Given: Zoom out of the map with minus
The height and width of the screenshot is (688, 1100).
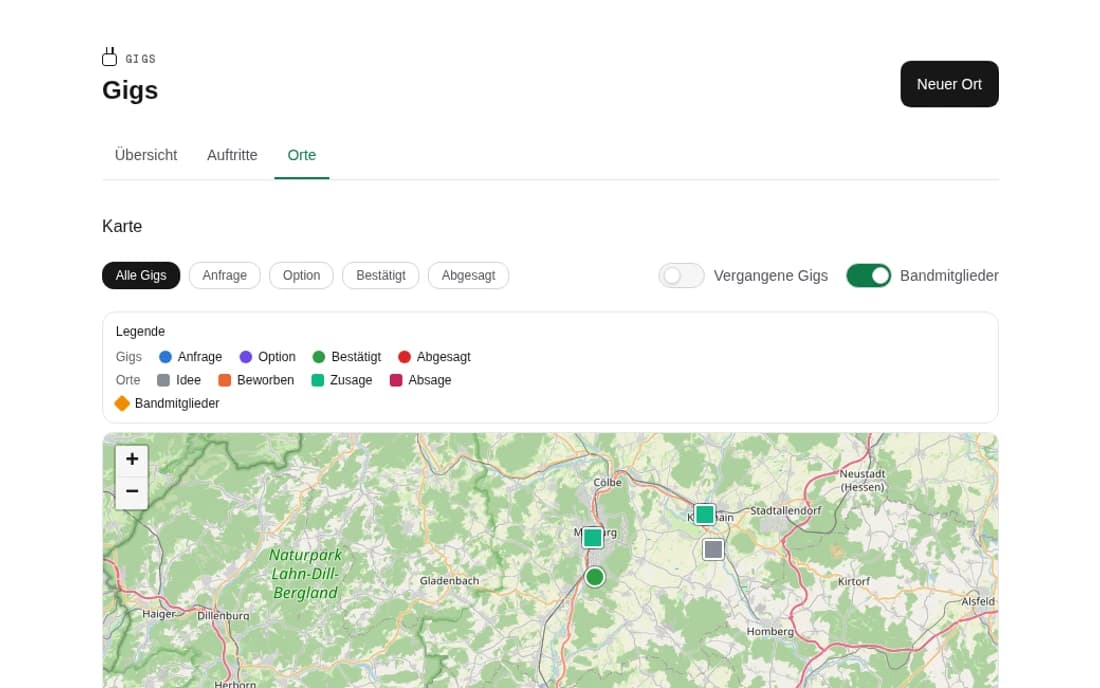Looking at the screenshot, I should pyautogui.click(x=132, y=492).
